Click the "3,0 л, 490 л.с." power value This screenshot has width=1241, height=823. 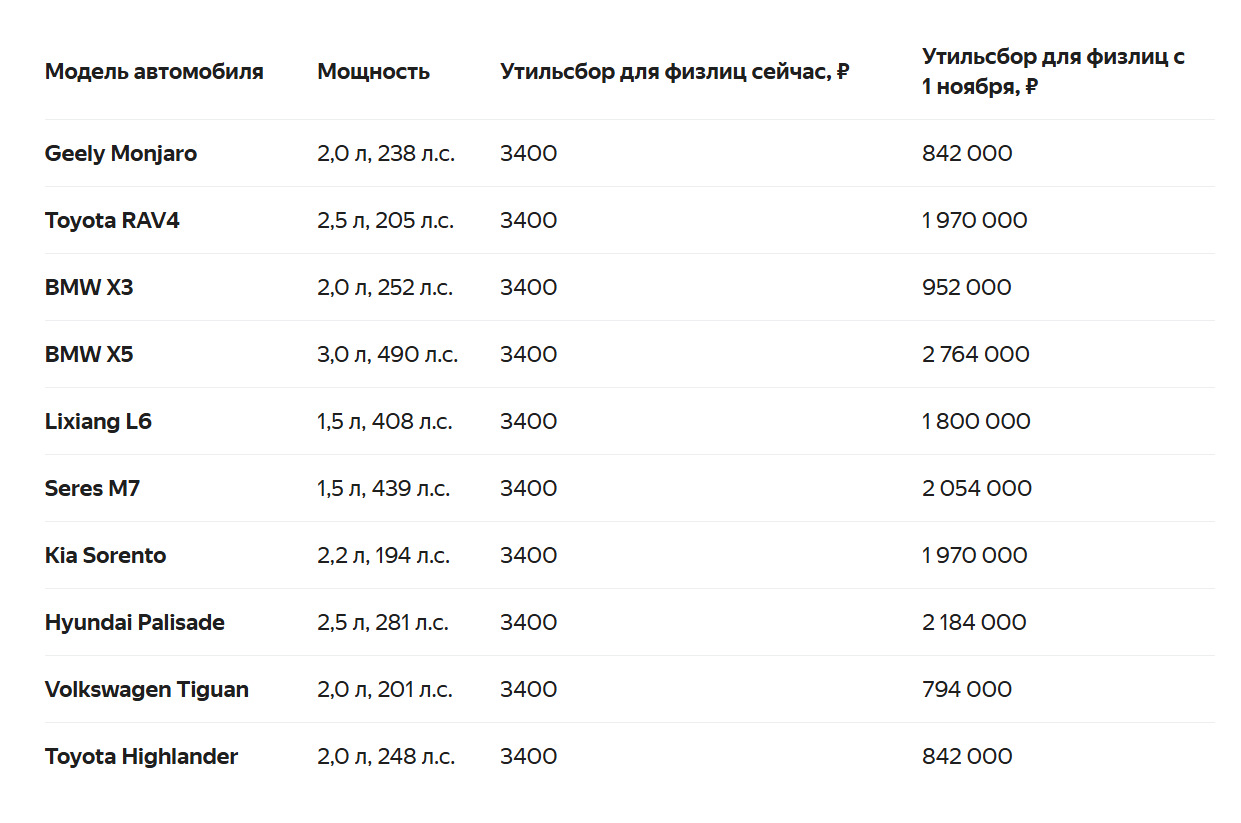pyautogui.click(x=387, y=355)
